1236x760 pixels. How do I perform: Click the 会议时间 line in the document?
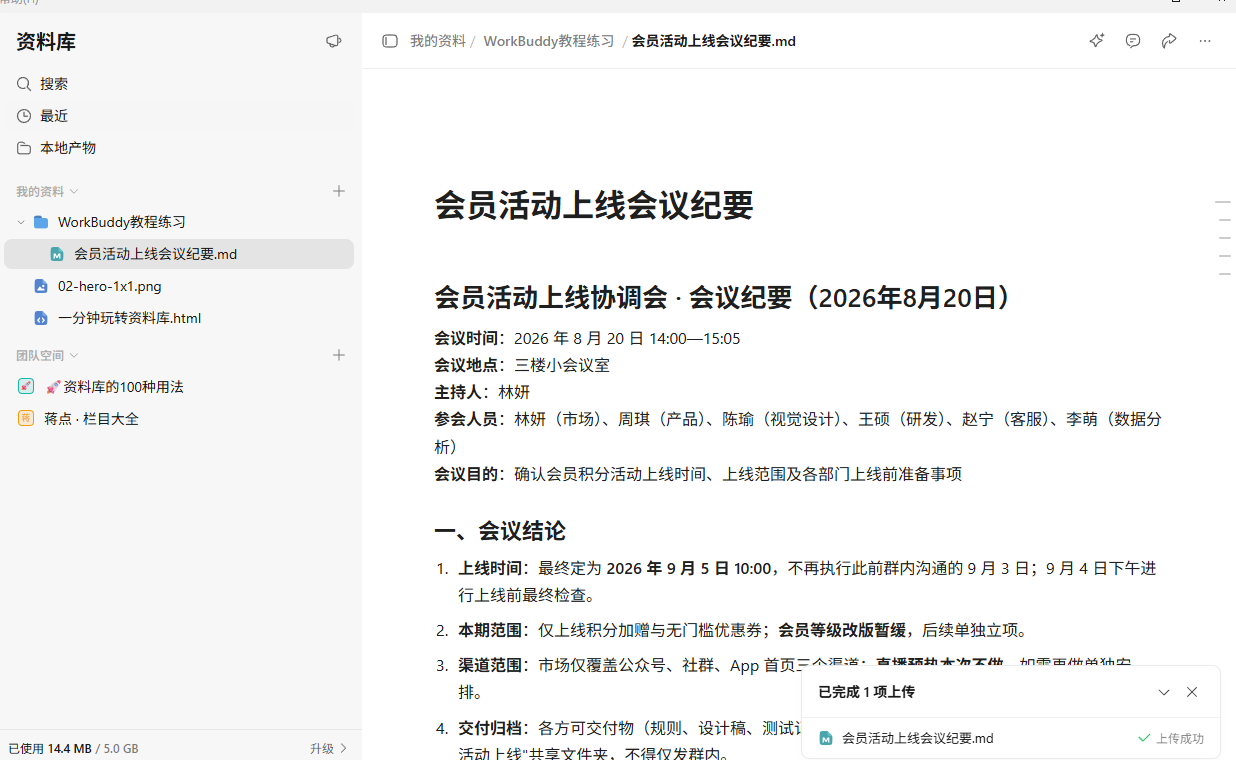587,338
